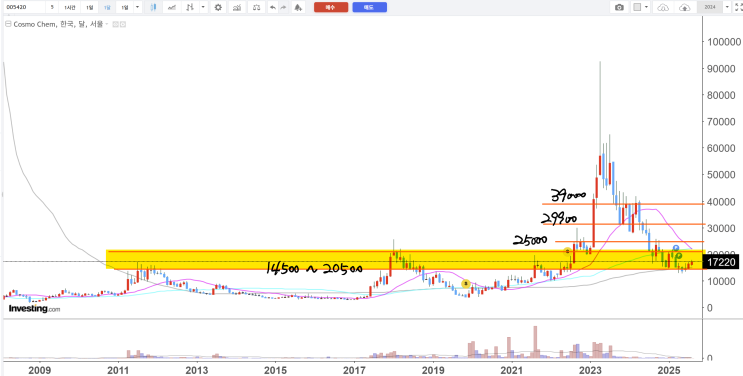Expand the time interval dropdown arrow
This screenshot has width=743, height=376.
click(137, 7)
